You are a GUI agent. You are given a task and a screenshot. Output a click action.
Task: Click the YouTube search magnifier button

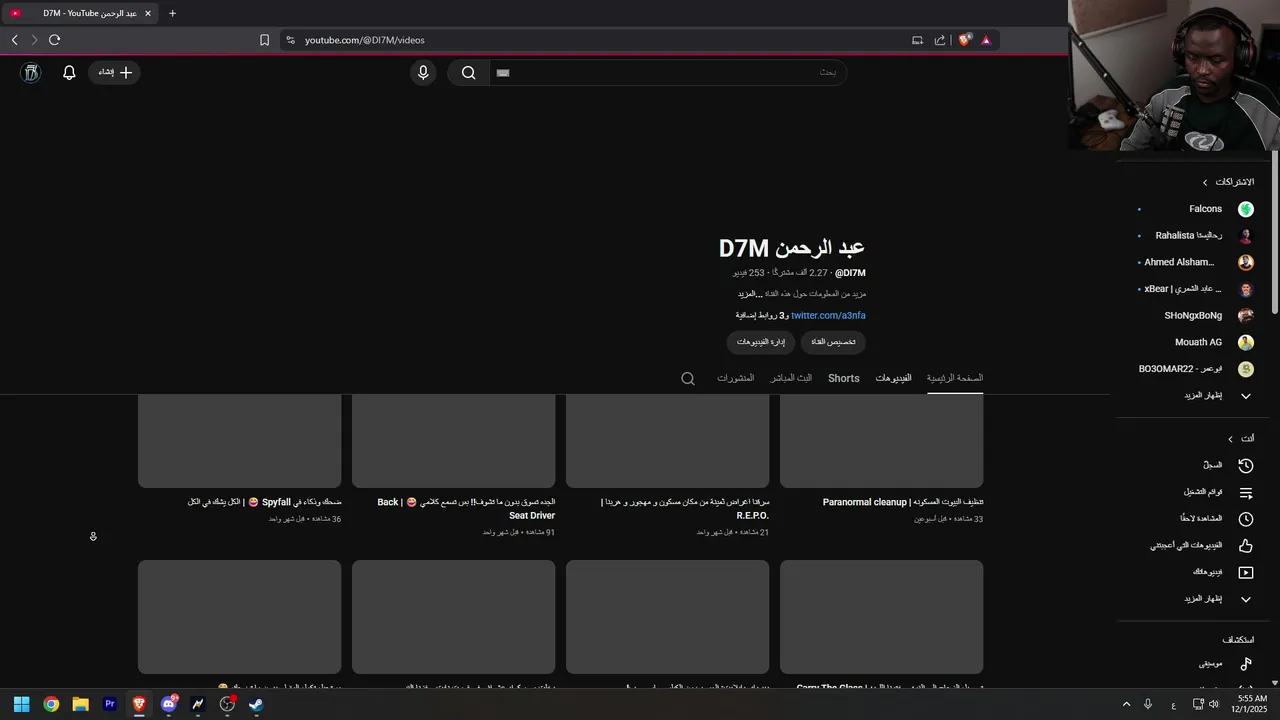(468, 72)
